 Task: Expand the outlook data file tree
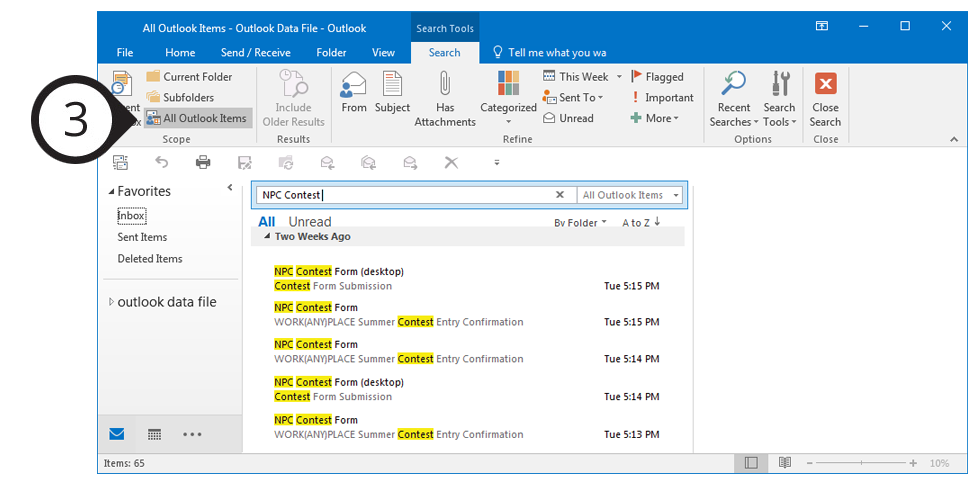(x=111, y=302)
